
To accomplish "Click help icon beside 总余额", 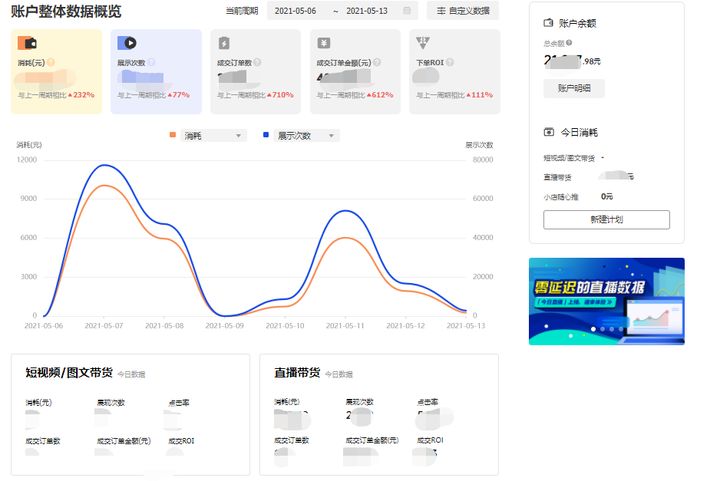I will [570, 45].
